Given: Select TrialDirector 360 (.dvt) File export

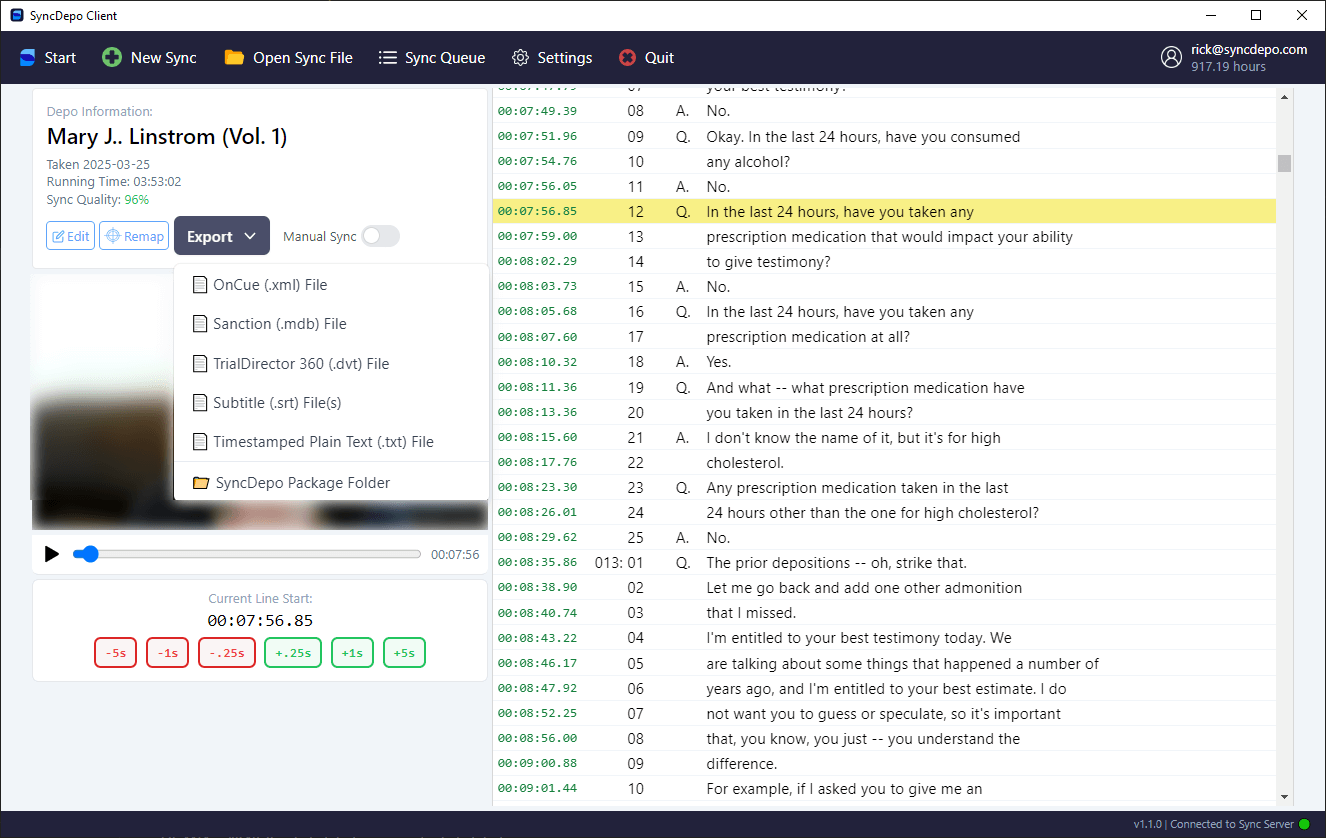Looking at the screenshot, I should pos(300,364).
